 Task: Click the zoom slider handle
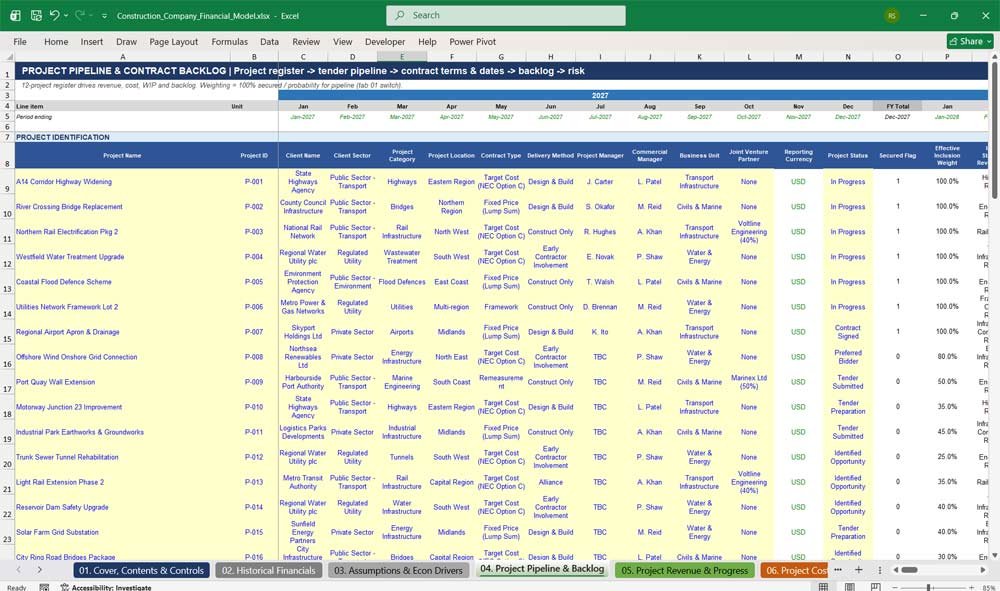929,587
